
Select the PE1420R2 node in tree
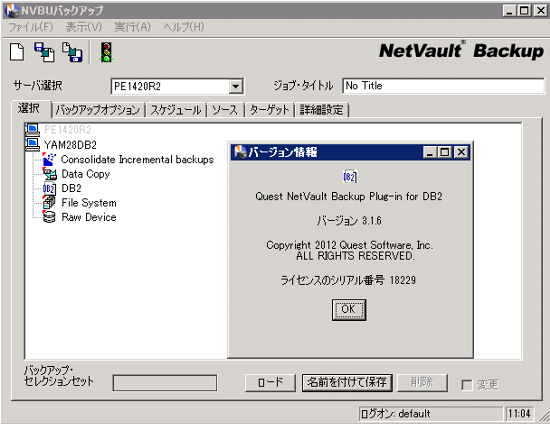[x=67, y=130]
